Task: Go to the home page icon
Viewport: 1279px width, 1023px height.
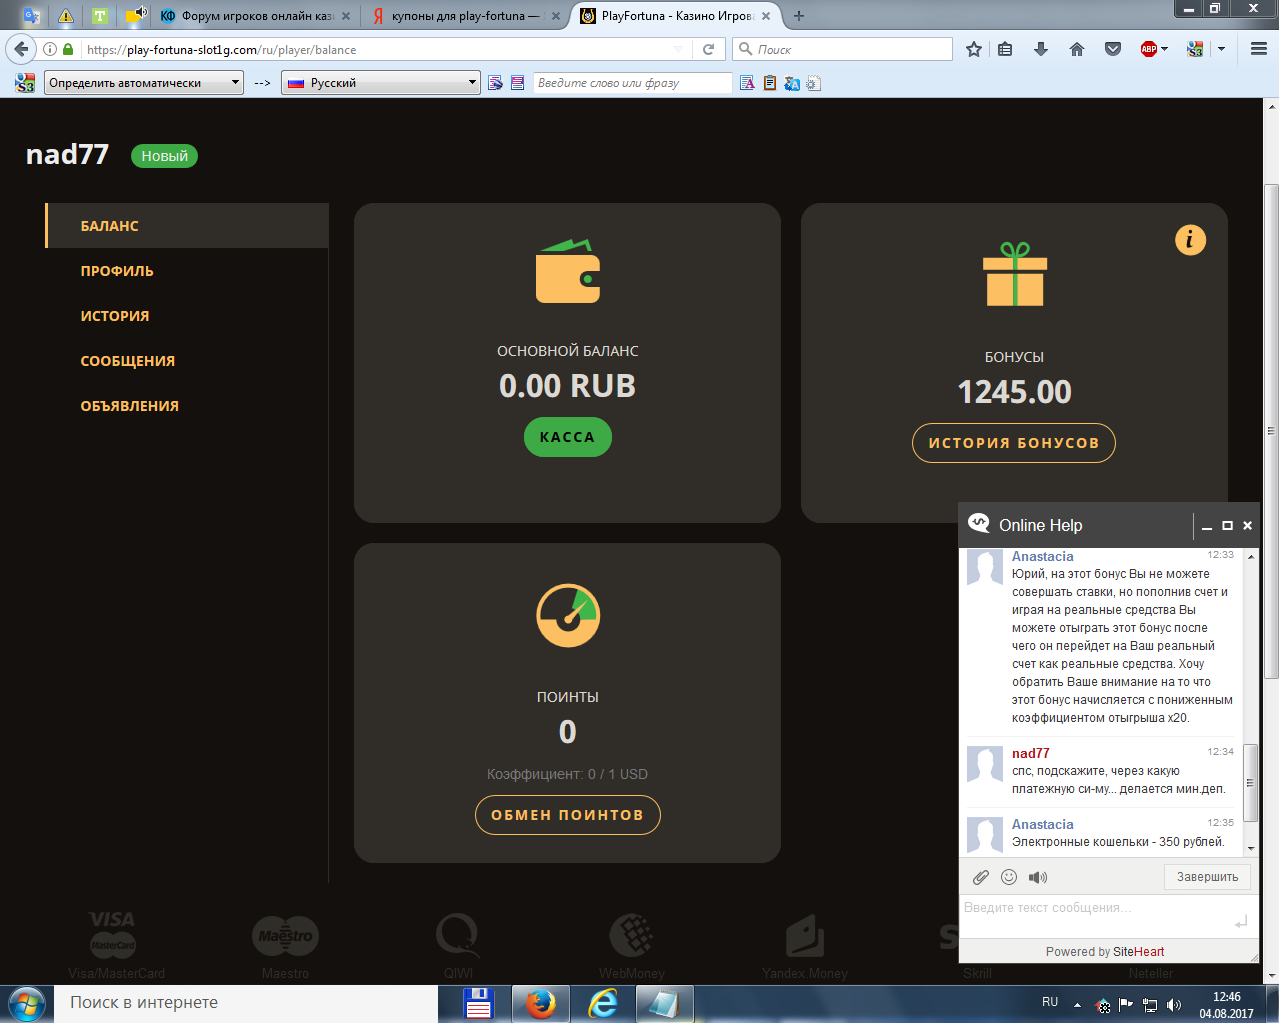Action: coord(1077,49)
